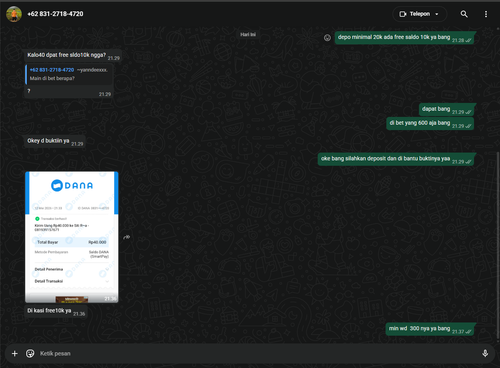Open the contact's profile picture
500x368 pixels.
coord(14,14)
